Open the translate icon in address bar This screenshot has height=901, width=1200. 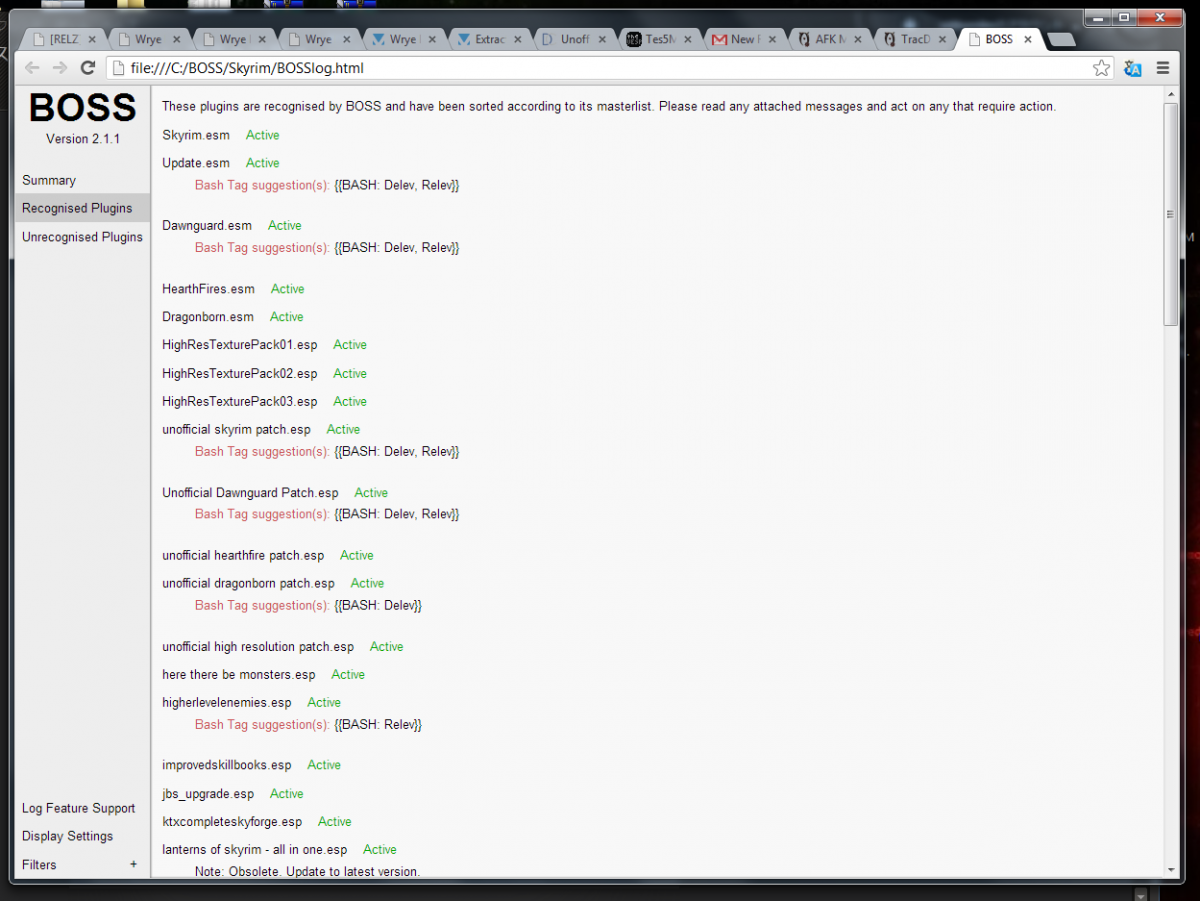click(x=1132, y=68)
